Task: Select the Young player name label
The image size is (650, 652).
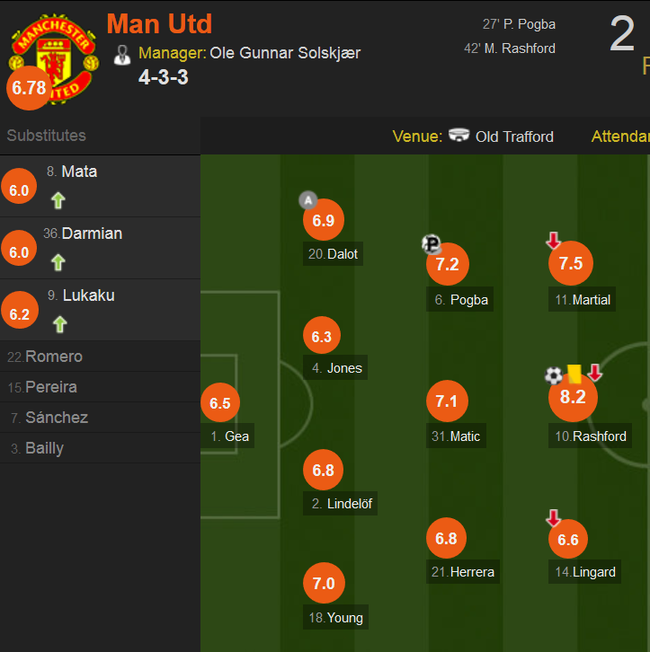Action: click(336, 617)
